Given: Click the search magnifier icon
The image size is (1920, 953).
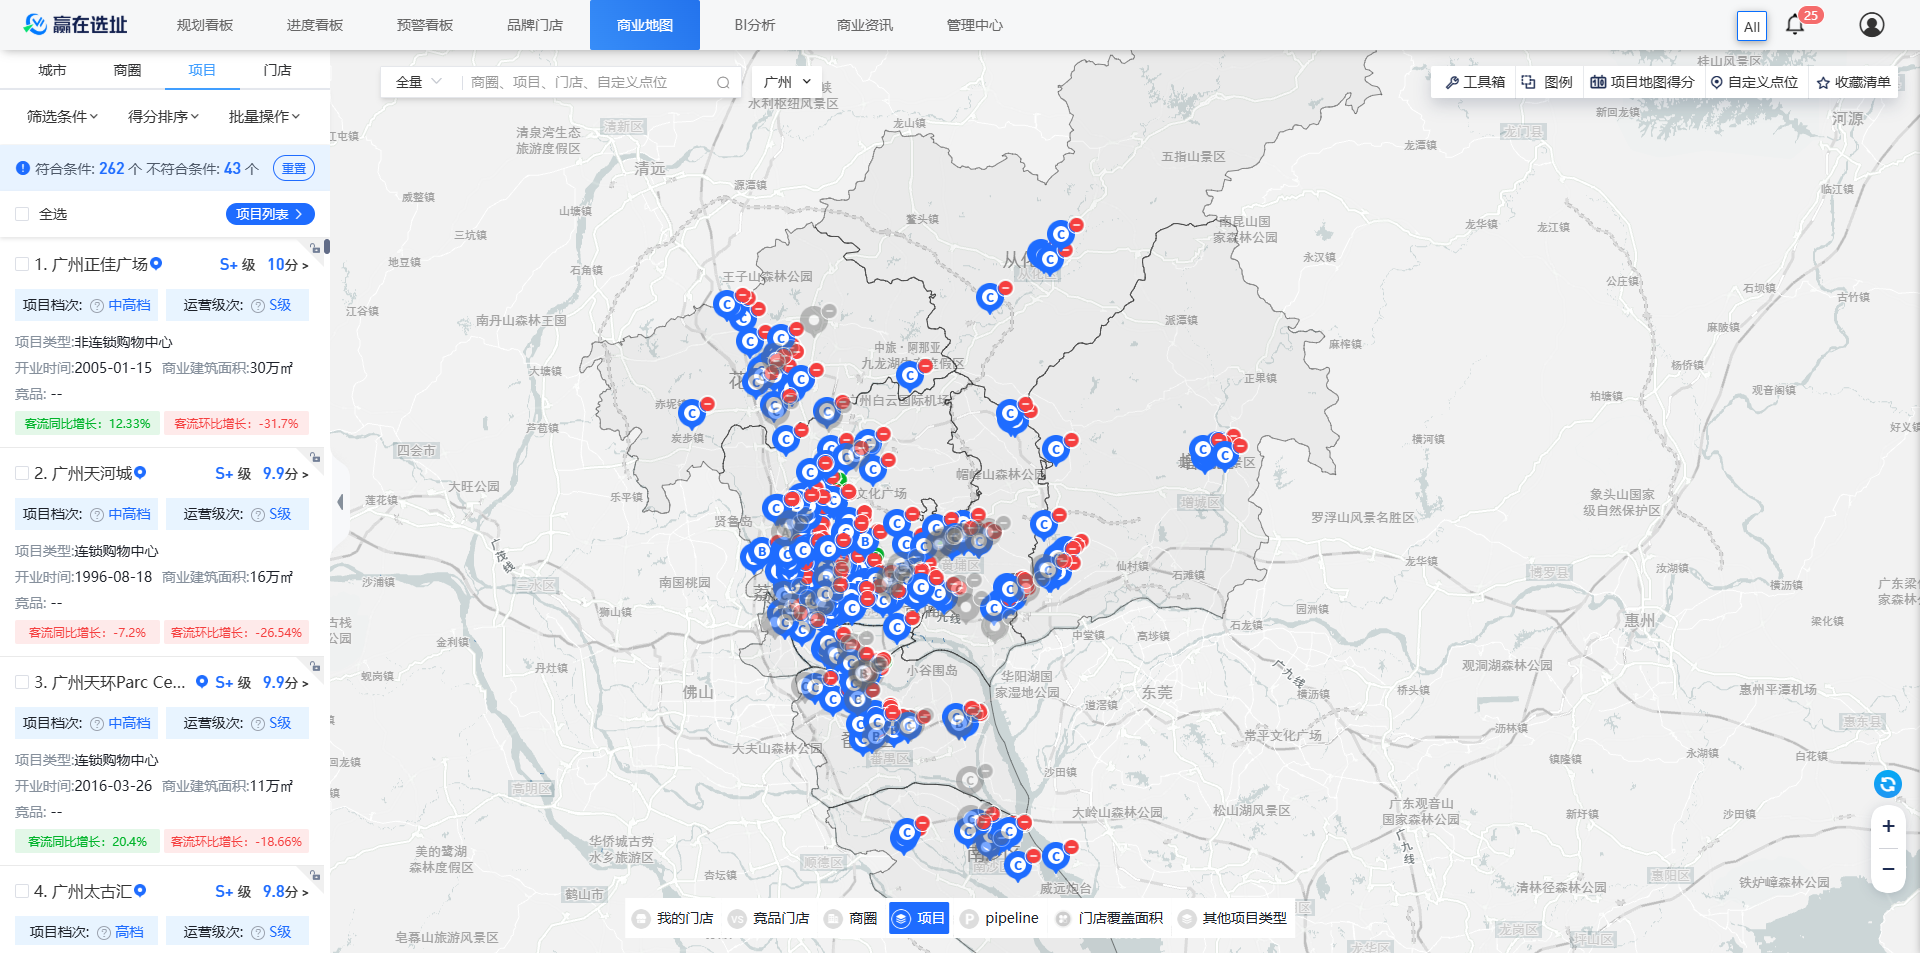Looking at the screenshot, I should [723, 82].
